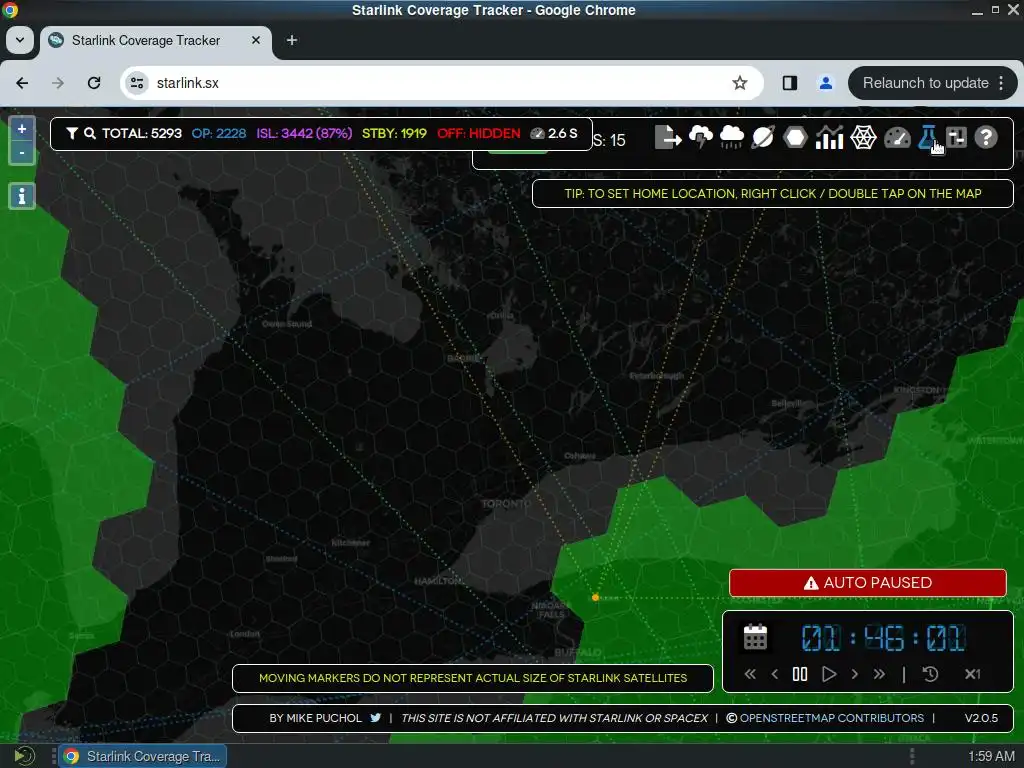Click the TORONTO label on the map
Image resolution: width=1024 pixels, height=768 pixels.
pos(505,504)
